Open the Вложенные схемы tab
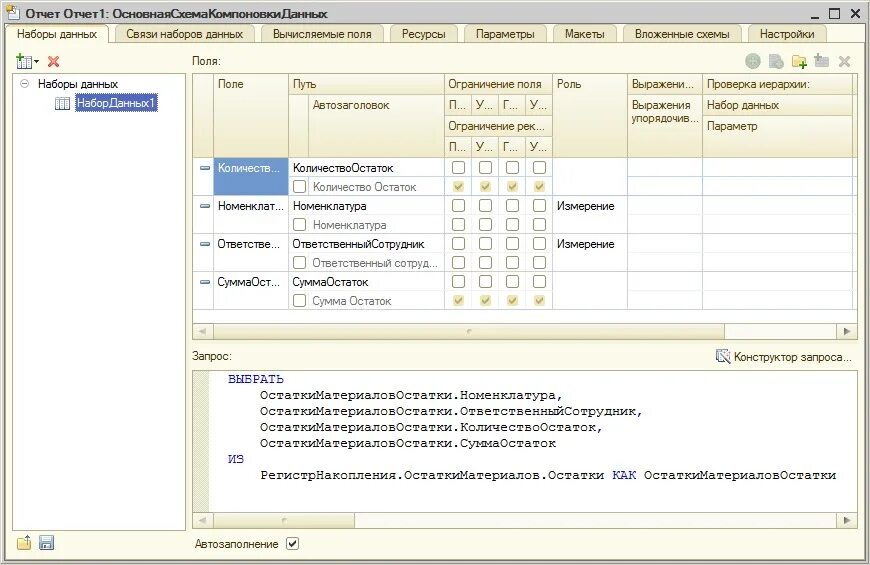Image resolution: width=870 pixels, height=565 pixels. 682,34
